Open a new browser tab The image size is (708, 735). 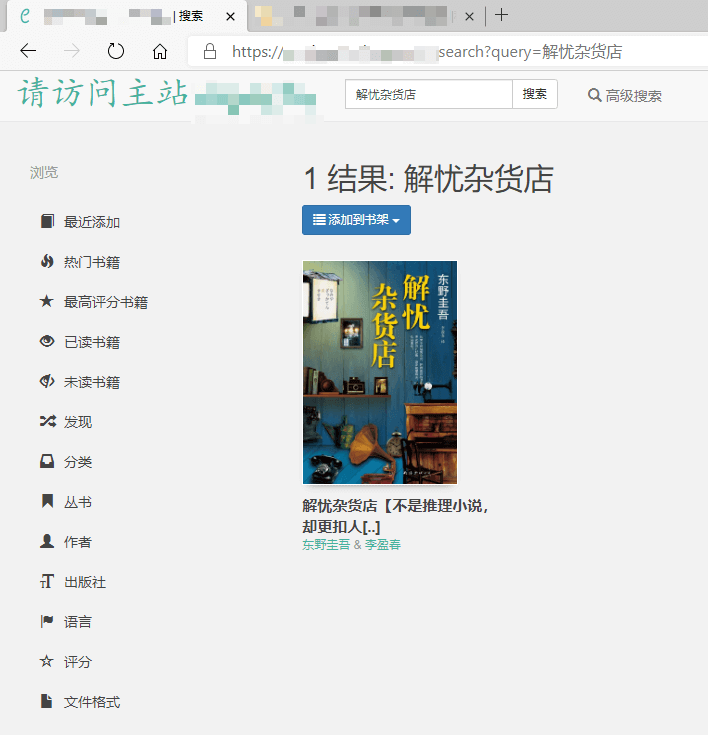(x=501, y=15)
